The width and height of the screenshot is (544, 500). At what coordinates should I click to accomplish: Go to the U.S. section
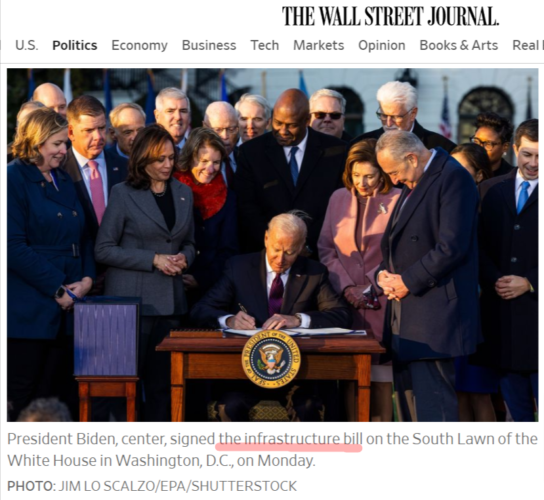tap(27, 45)
